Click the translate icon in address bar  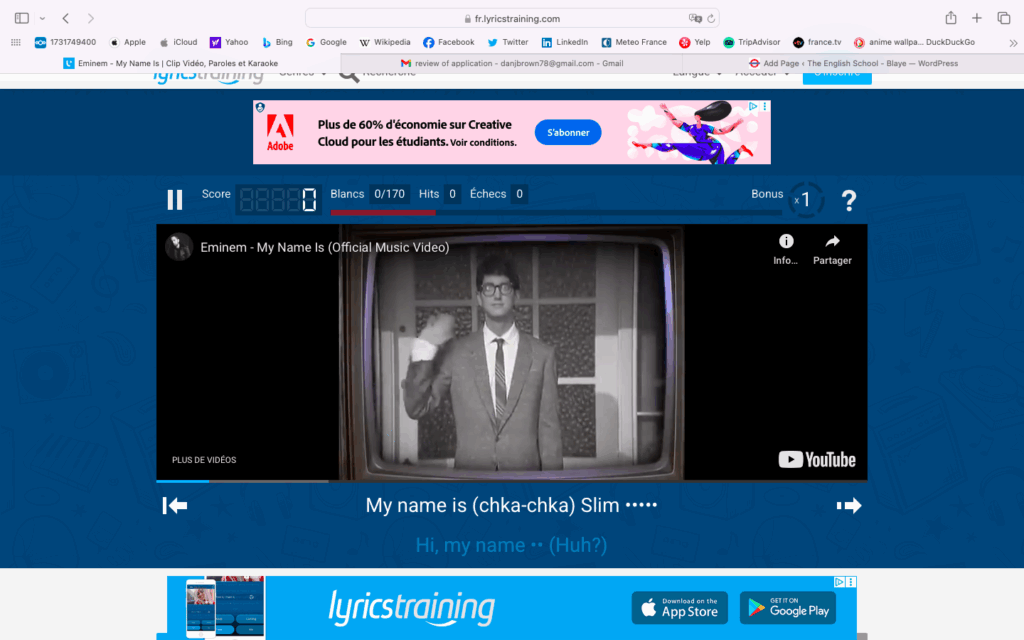[x=695, y=18]
